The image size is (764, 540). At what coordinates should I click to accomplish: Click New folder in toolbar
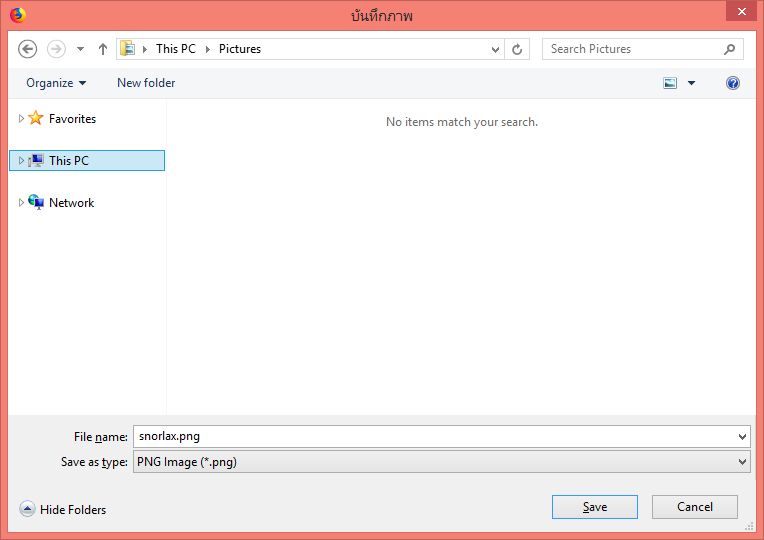146,83
